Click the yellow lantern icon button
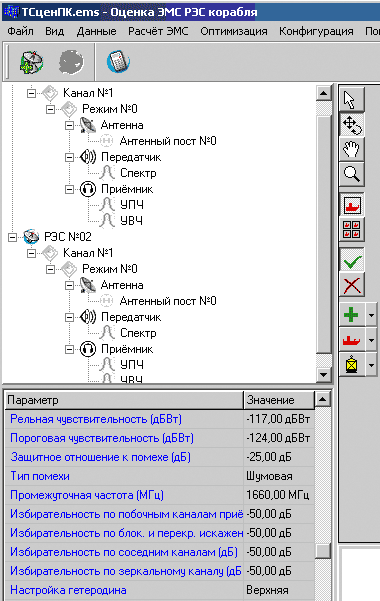Viewport: 380px width, 601px height. (352, 364)
